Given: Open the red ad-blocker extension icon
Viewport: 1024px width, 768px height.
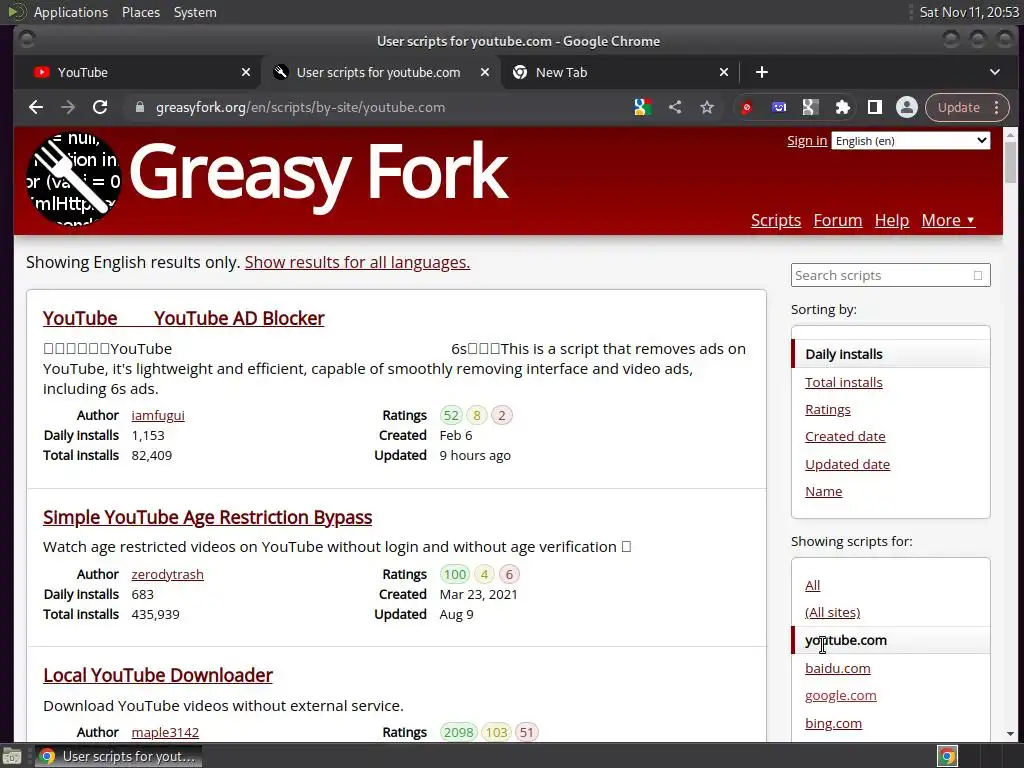Looking at the screenshot, I should pyautogui.click(x=746, y=107).
